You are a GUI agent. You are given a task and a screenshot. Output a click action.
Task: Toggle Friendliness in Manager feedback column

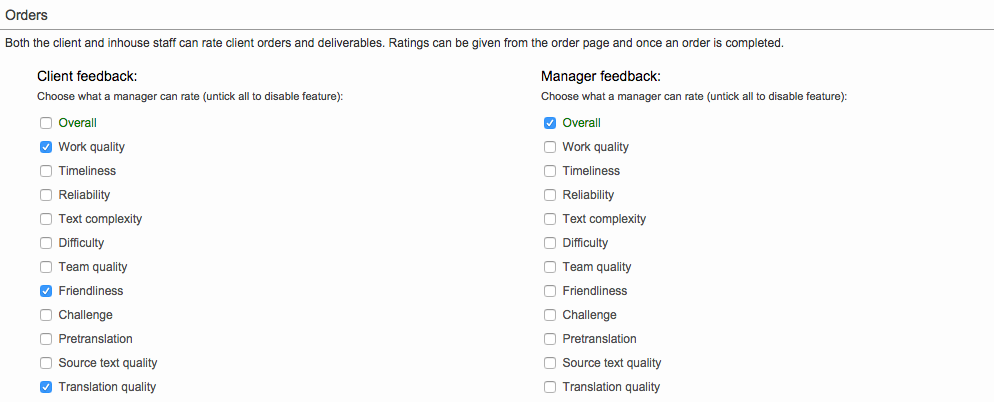tap(550, 291)
